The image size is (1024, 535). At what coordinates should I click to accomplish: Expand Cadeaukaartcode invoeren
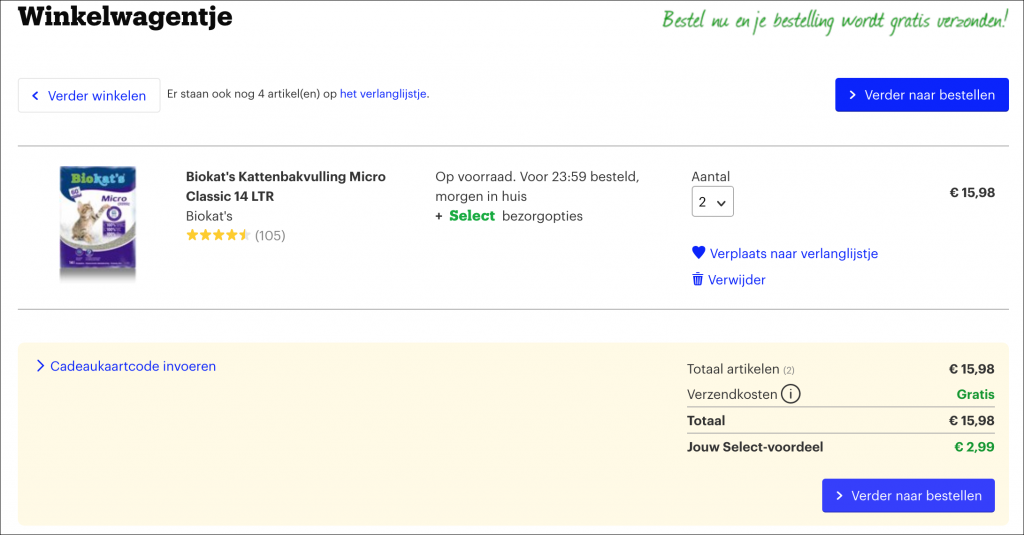(x=126, y=366)
